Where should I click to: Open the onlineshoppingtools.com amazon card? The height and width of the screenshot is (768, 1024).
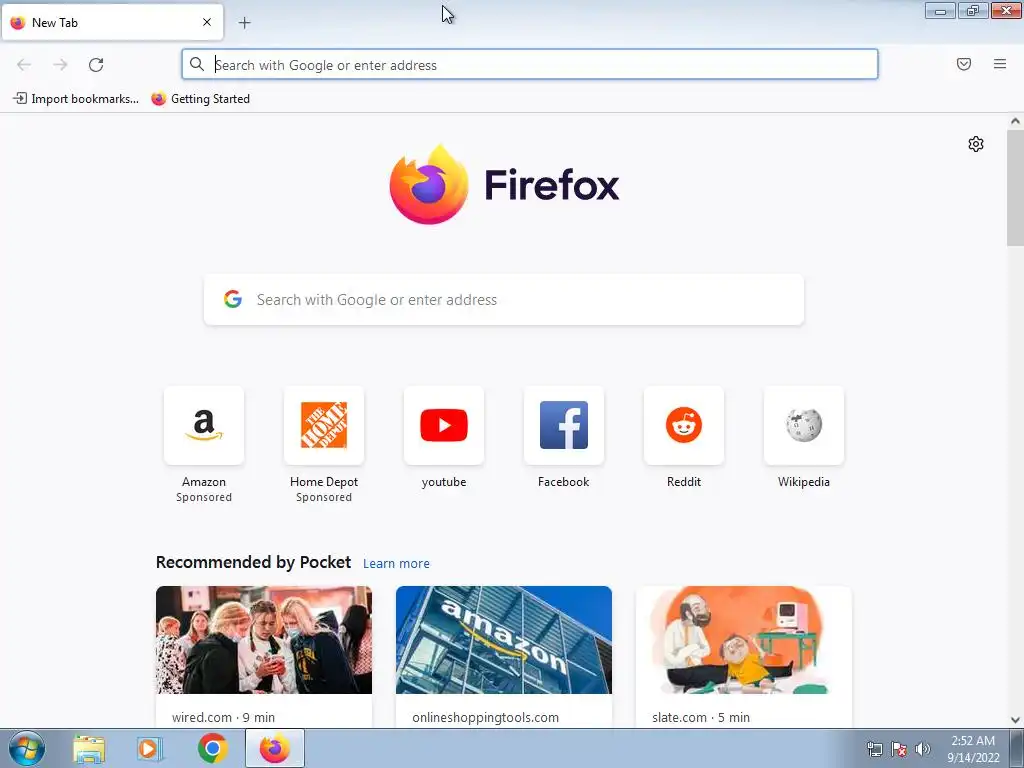(x=504, y=640)
